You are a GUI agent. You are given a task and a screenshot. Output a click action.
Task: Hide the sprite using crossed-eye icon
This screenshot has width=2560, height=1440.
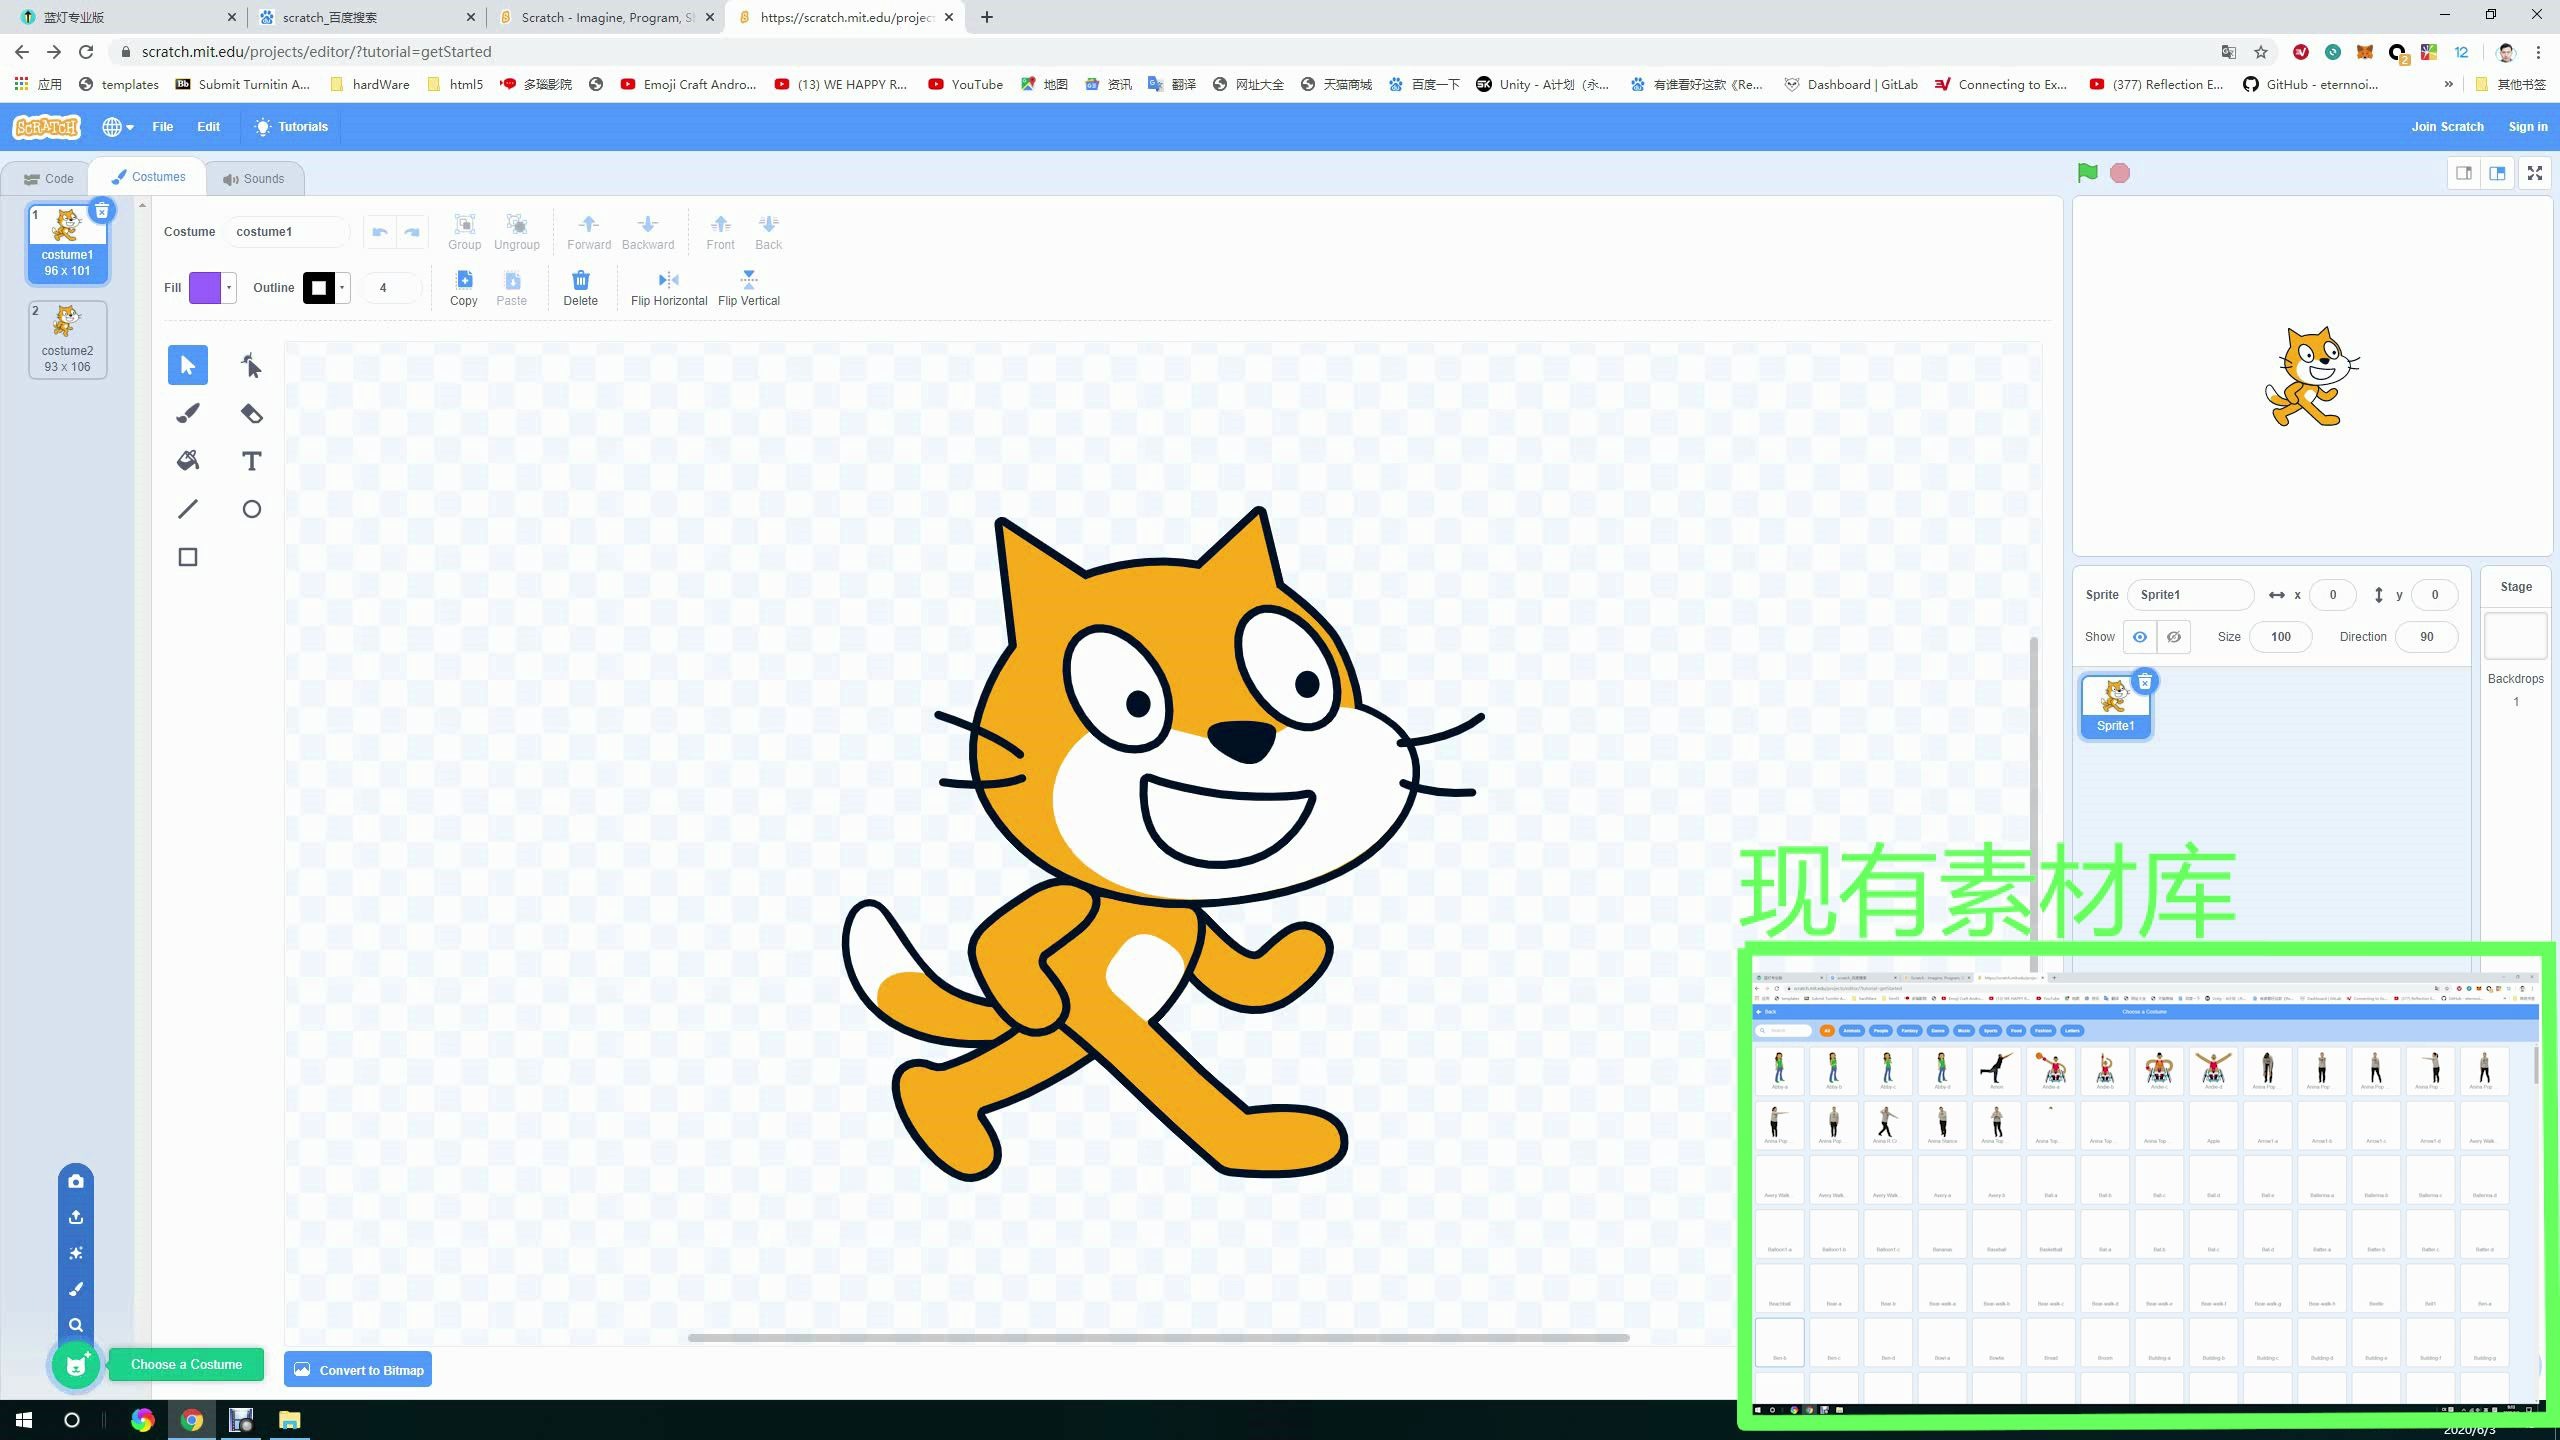(x=2174, y=637)
